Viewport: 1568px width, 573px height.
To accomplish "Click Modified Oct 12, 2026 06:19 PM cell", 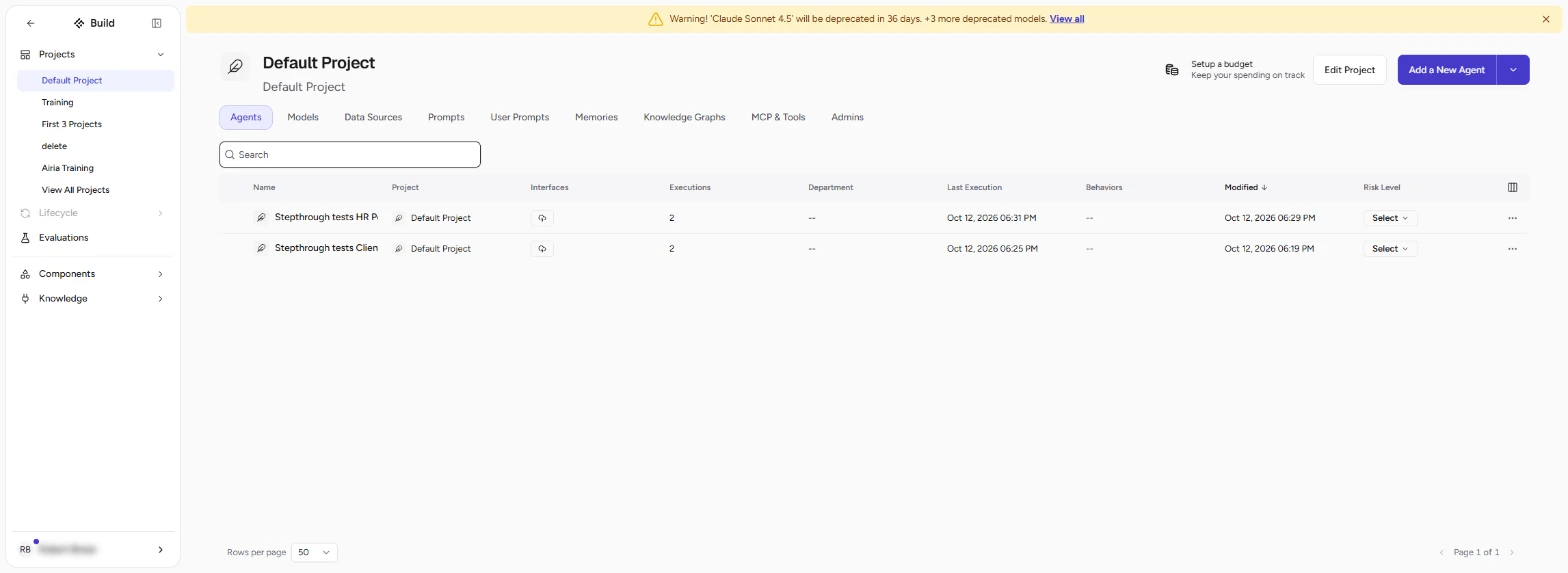I will [x=1270, y=249].
